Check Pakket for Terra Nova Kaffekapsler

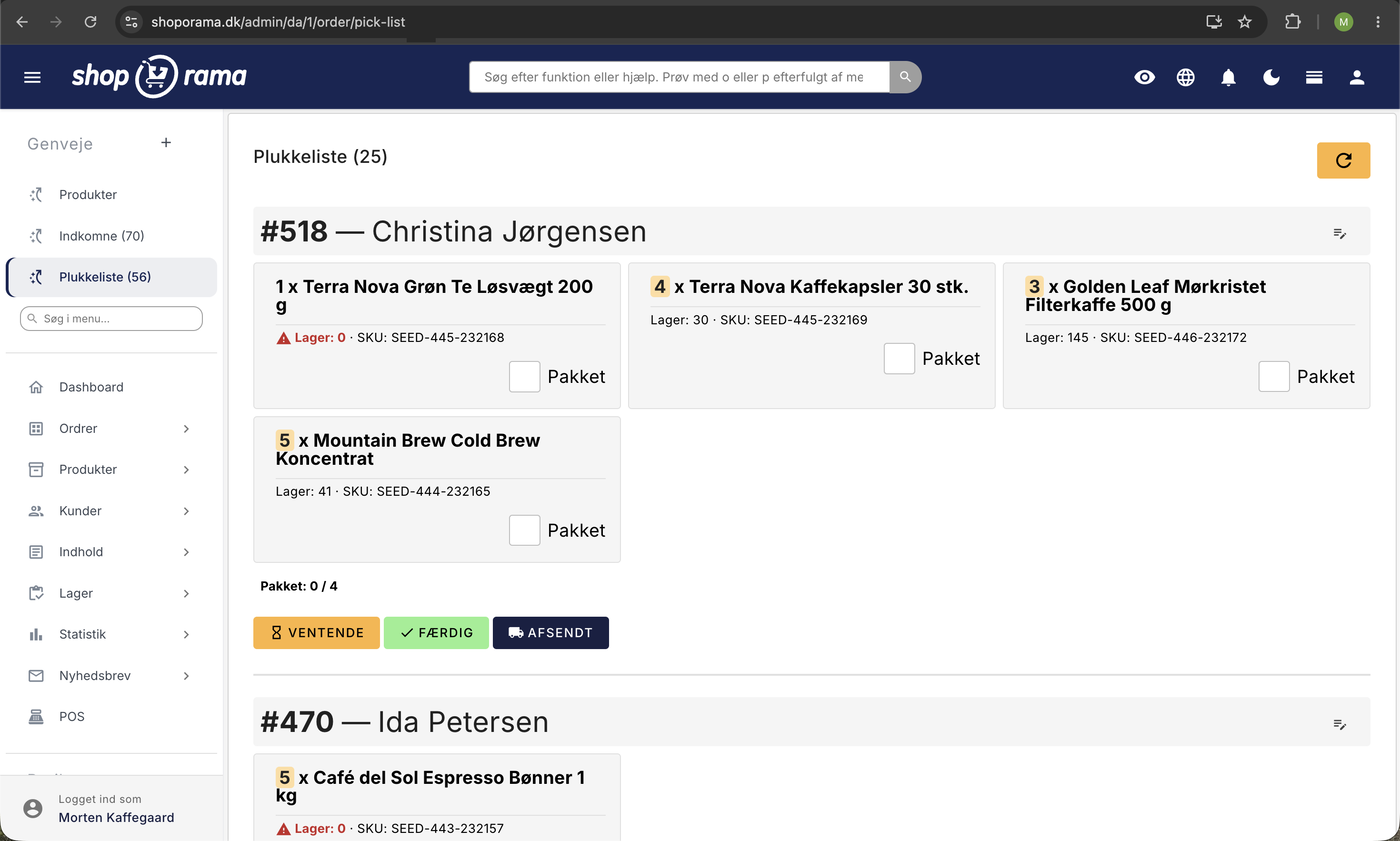900,359
